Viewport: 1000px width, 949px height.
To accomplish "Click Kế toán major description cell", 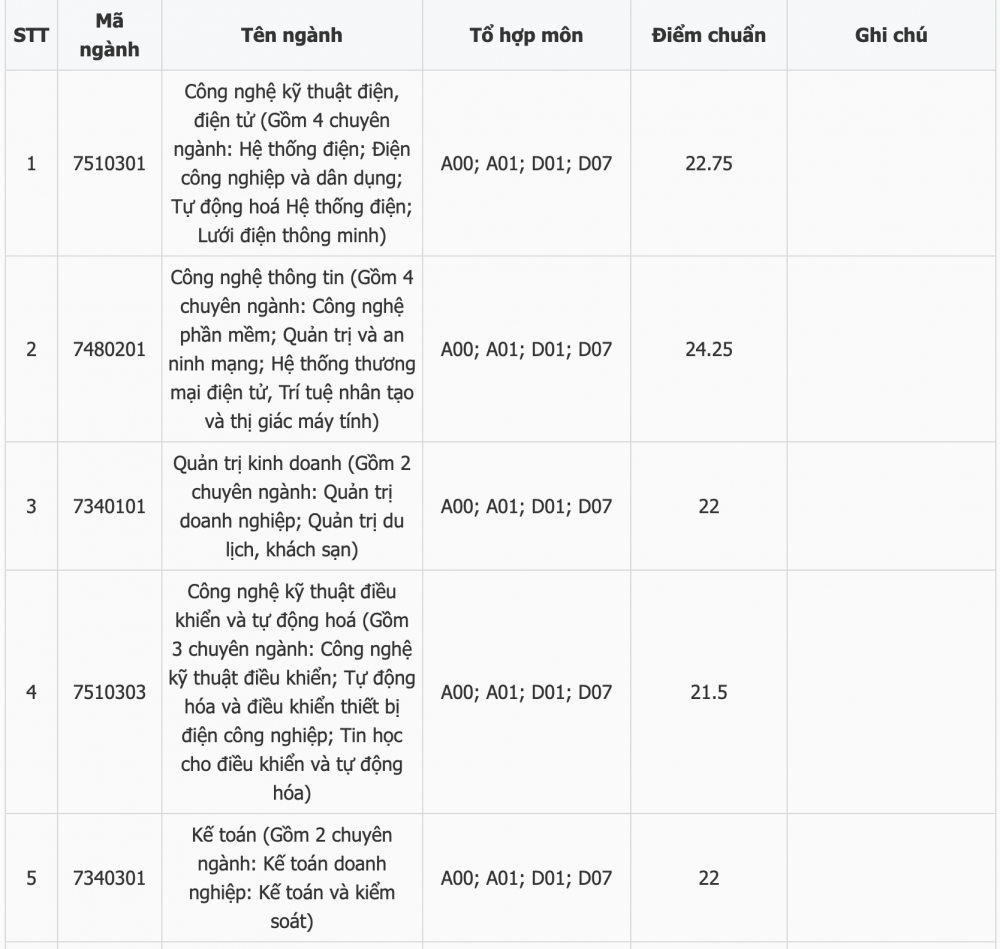I will [x=292, y=878].
